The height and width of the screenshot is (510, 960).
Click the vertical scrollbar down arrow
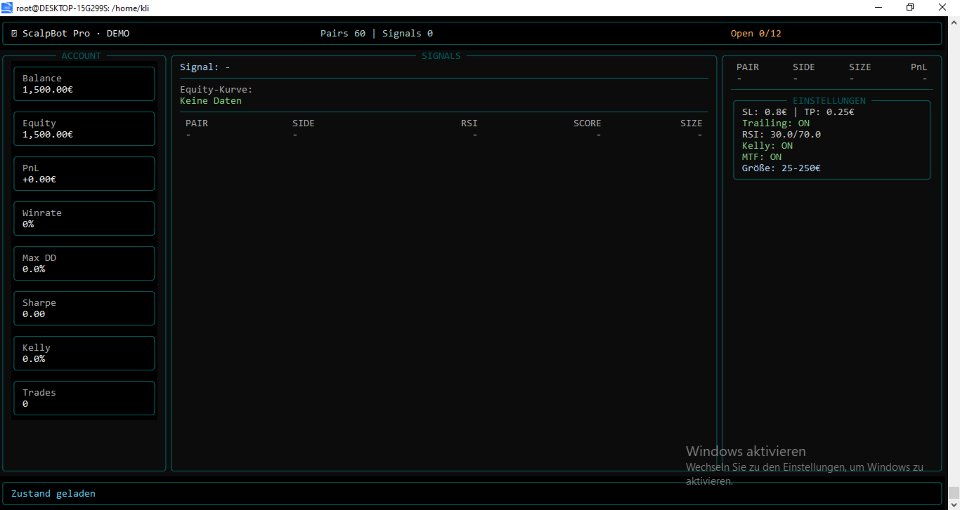(x=954, y=503)
